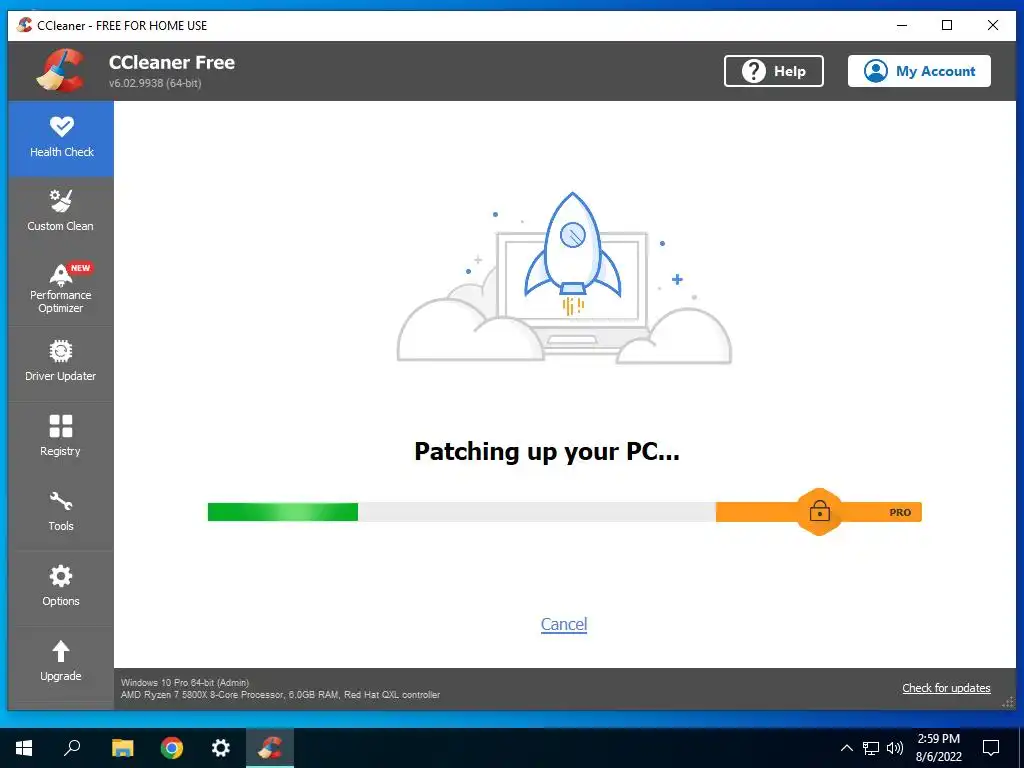
Task: Open the Driver Updater section
Action: [x=61, y=363]
